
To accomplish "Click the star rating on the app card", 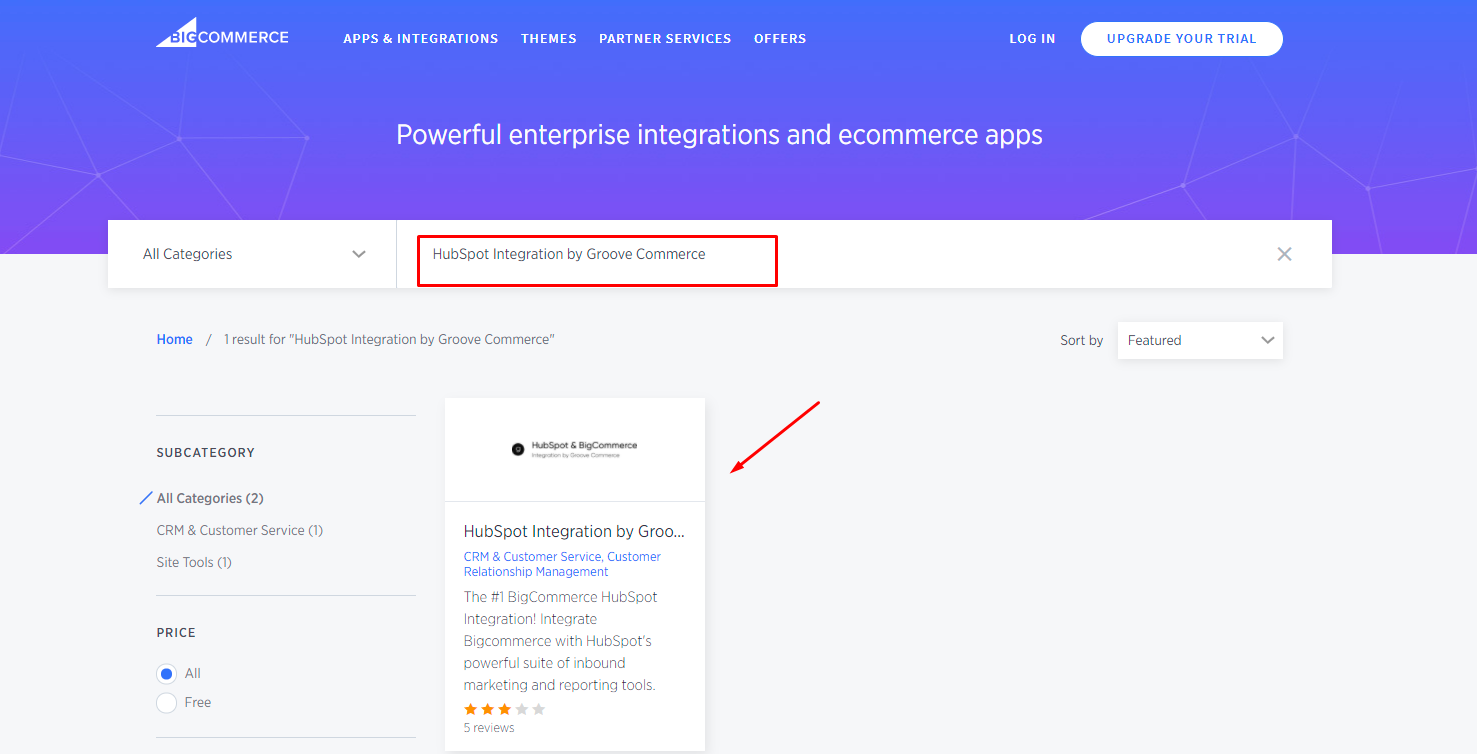I will tap(504, 709).
